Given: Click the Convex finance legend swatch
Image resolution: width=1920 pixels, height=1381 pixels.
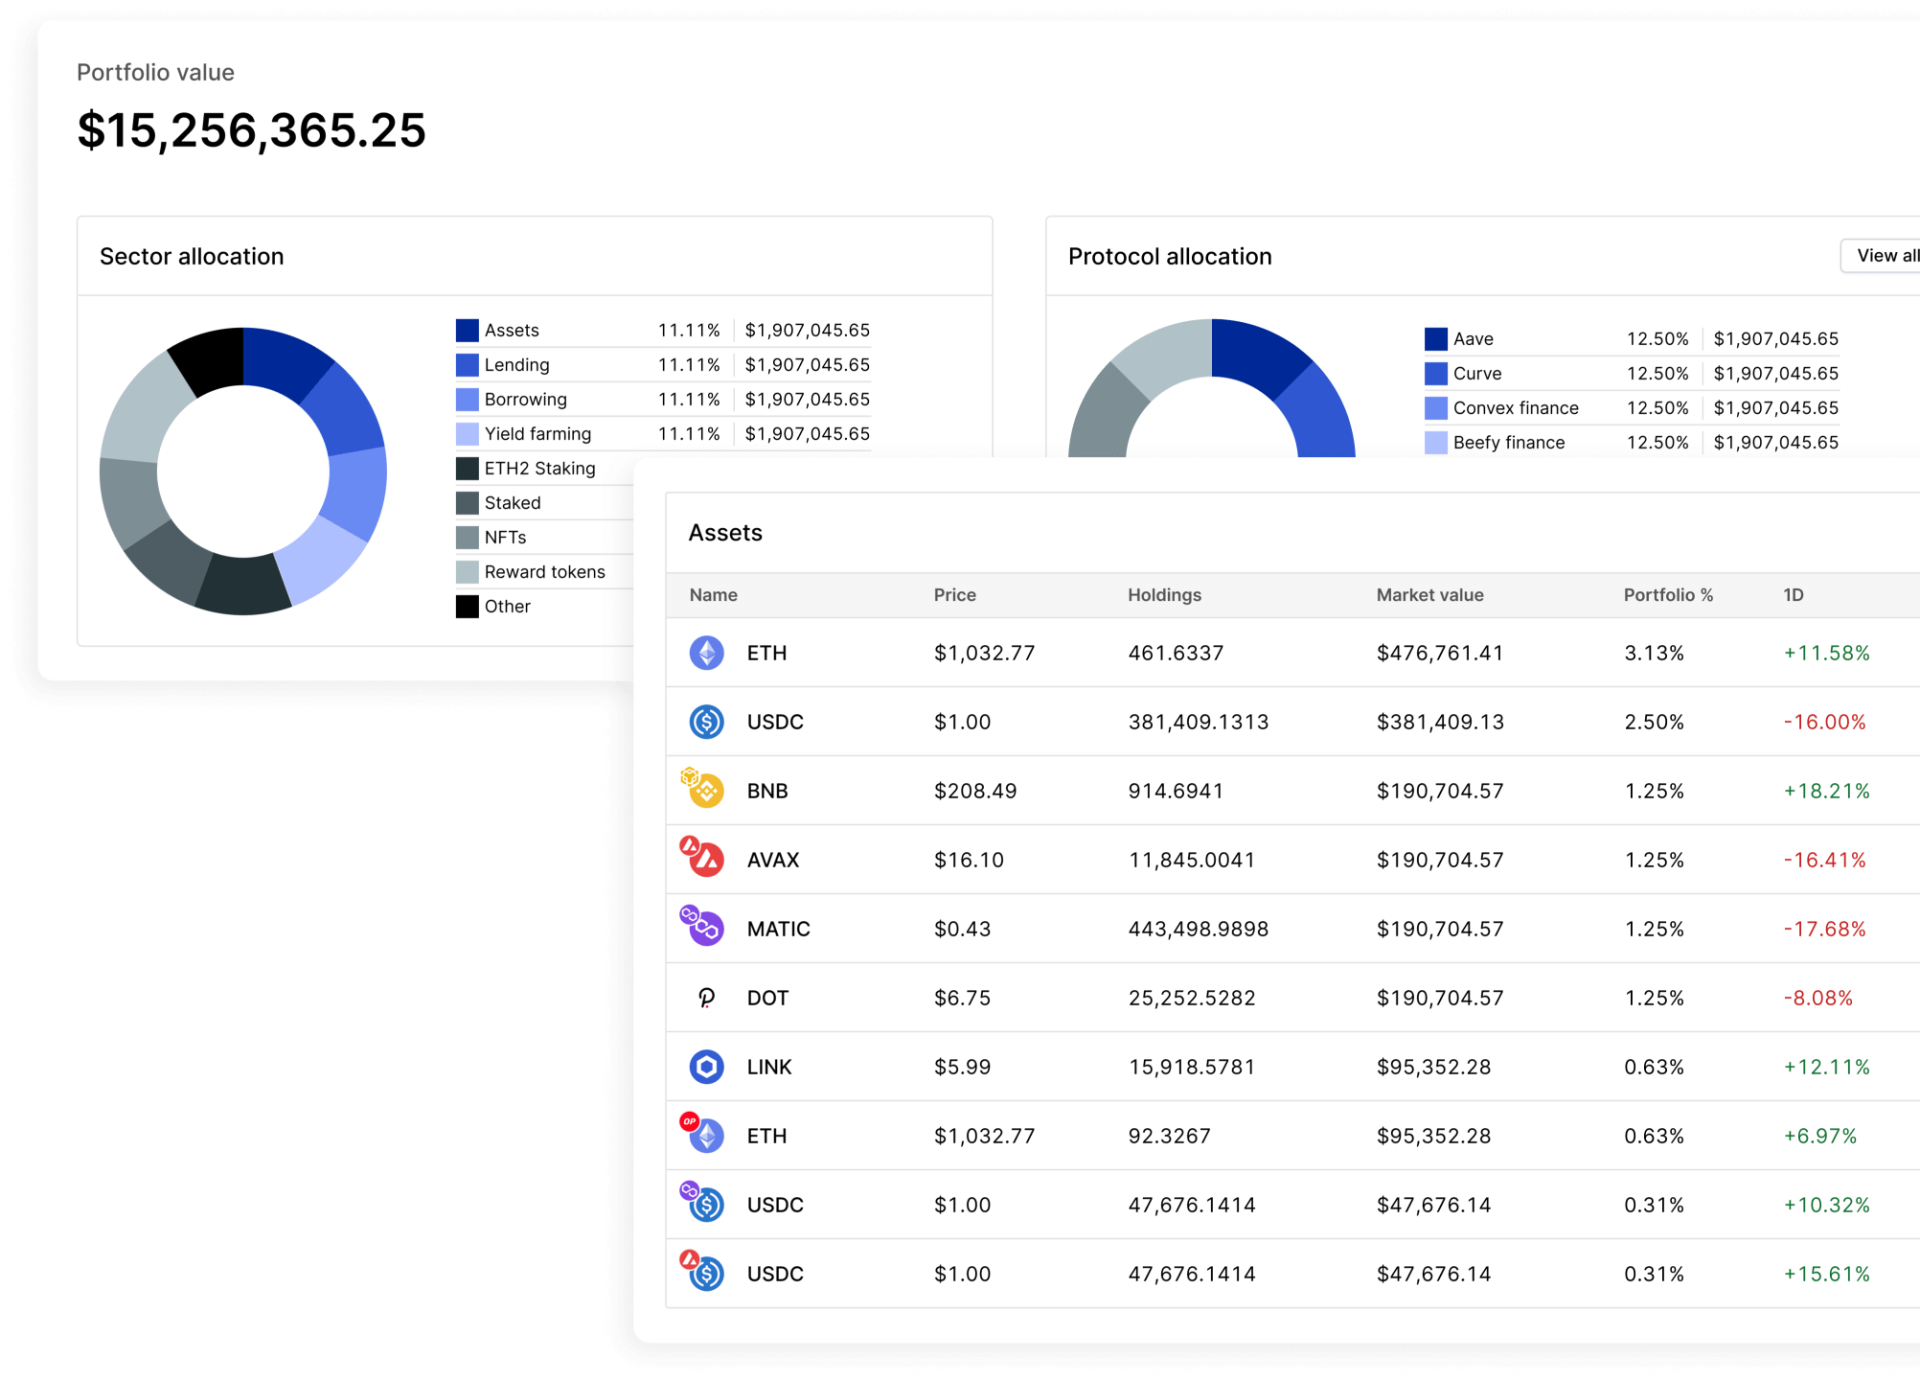Looking at the screenshot, I should pyautogui.click(x=1436, y=408).
